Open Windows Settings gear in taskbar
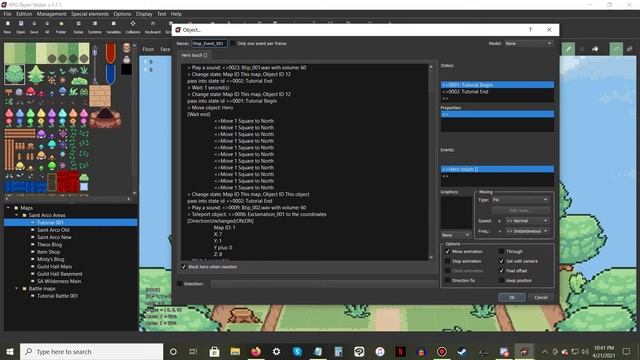Viewport: 640px width, 360px height. [276, 351]
